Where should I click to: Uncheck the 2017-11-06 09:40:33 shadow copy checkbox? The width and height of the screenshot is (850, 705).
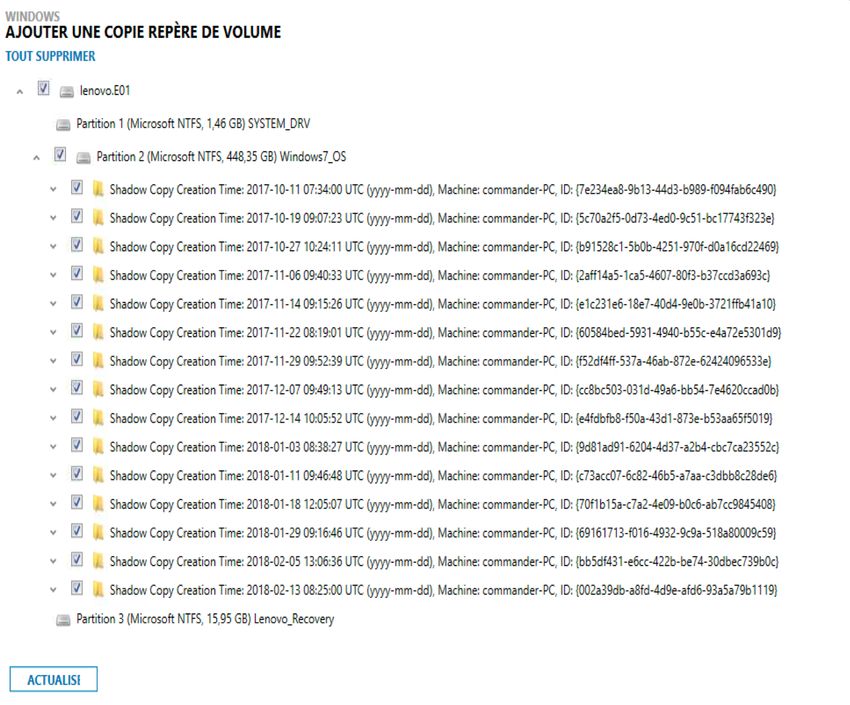pyautogui.click(x=77, y=273)
